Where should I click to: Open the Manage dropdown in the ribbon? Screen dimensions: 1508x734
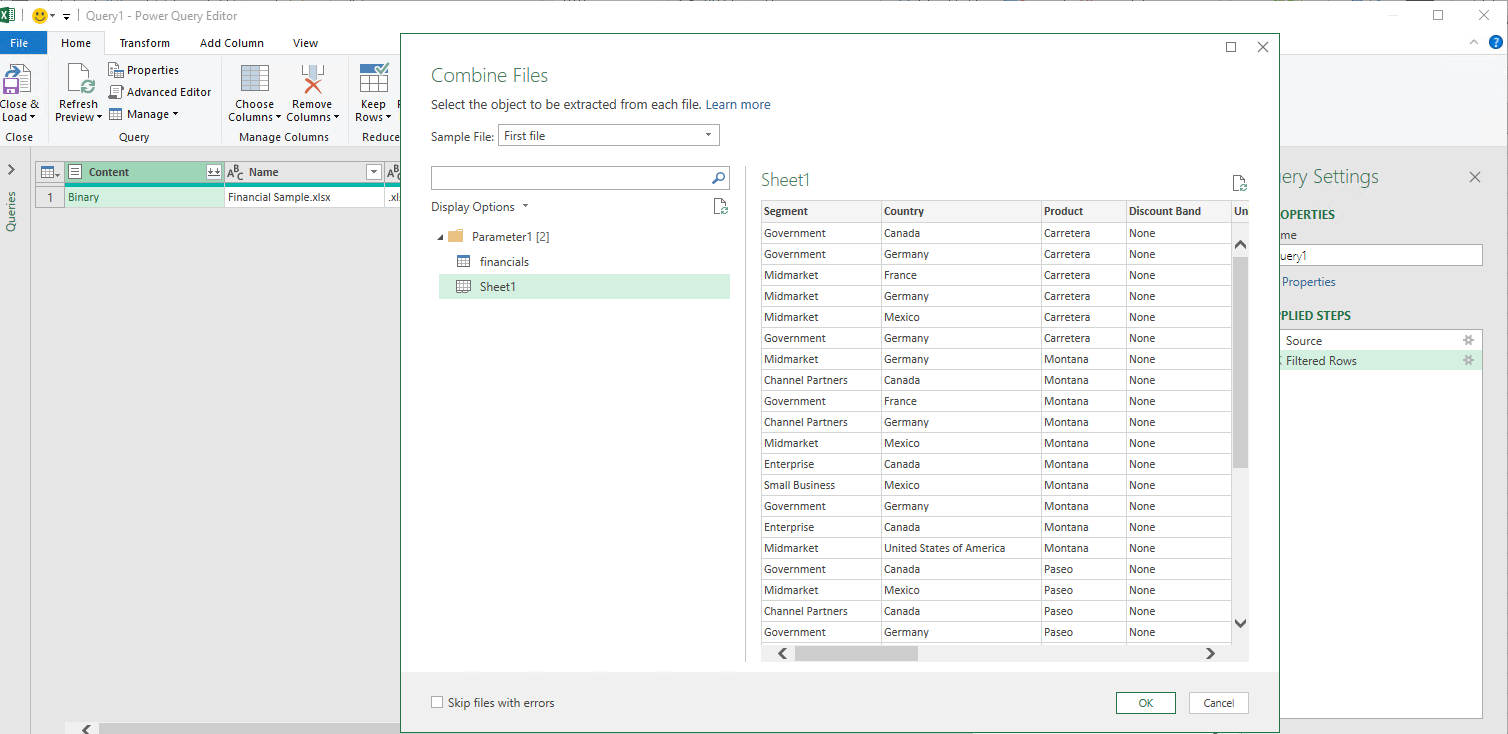[144, 114]
